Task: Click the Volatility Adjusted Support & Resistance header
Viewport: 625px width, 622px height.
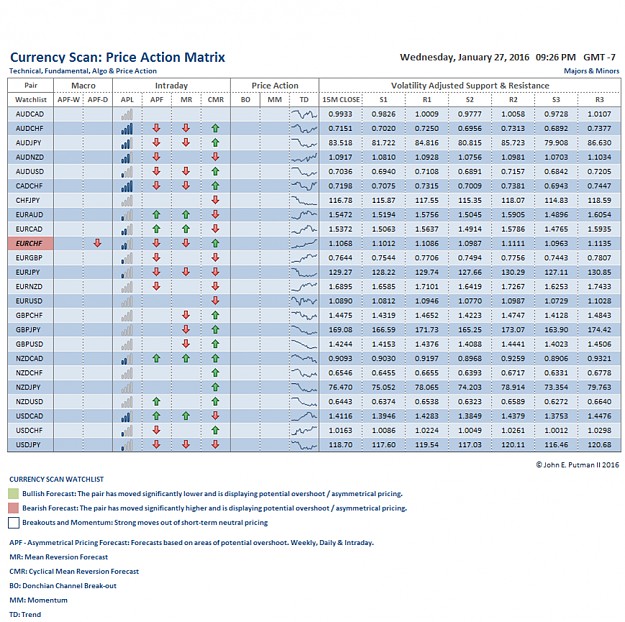Action: point(470,85)
